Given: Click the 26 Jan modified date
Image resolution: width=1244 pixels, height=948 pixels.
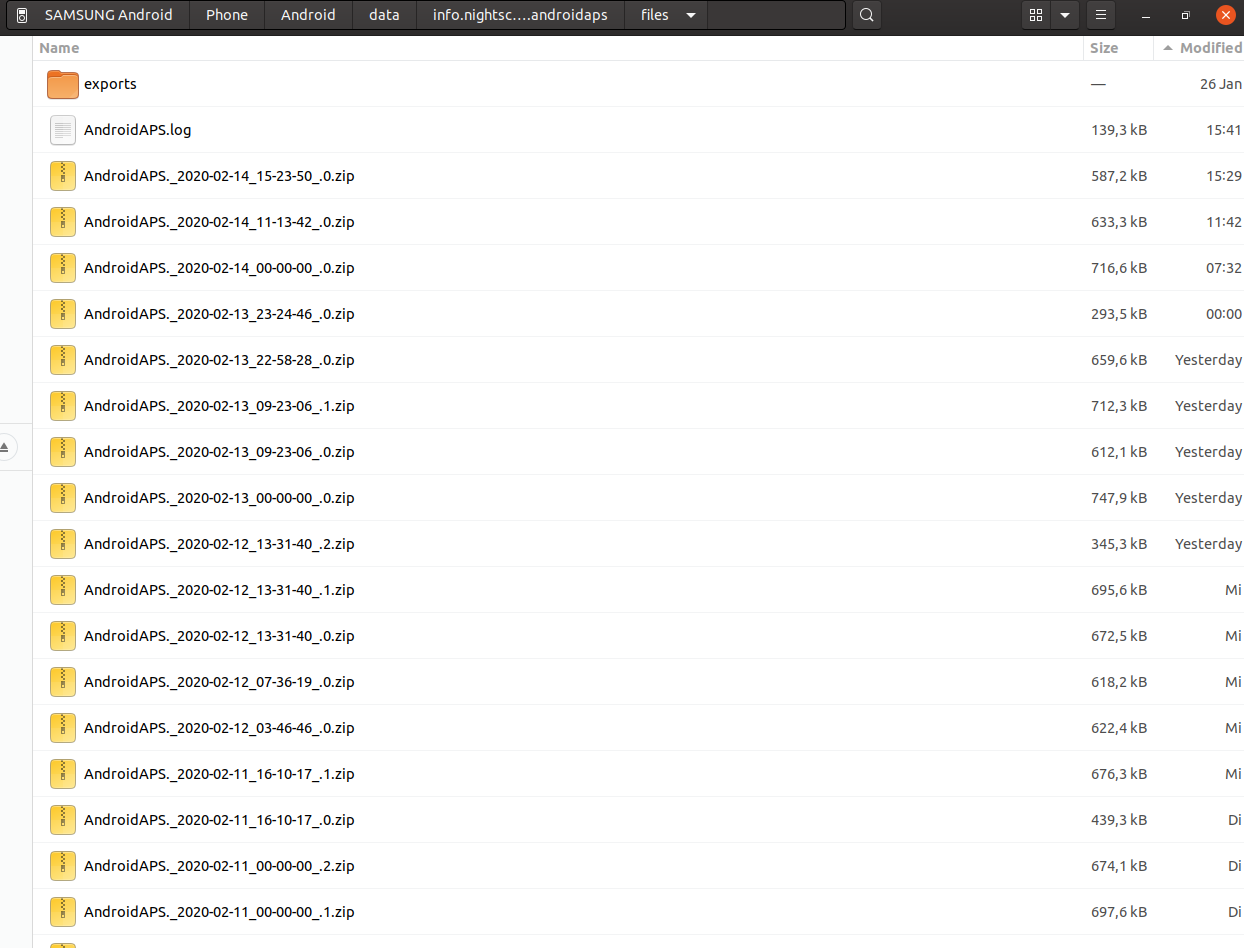Looking at the screenshot, I should 1221,84.
